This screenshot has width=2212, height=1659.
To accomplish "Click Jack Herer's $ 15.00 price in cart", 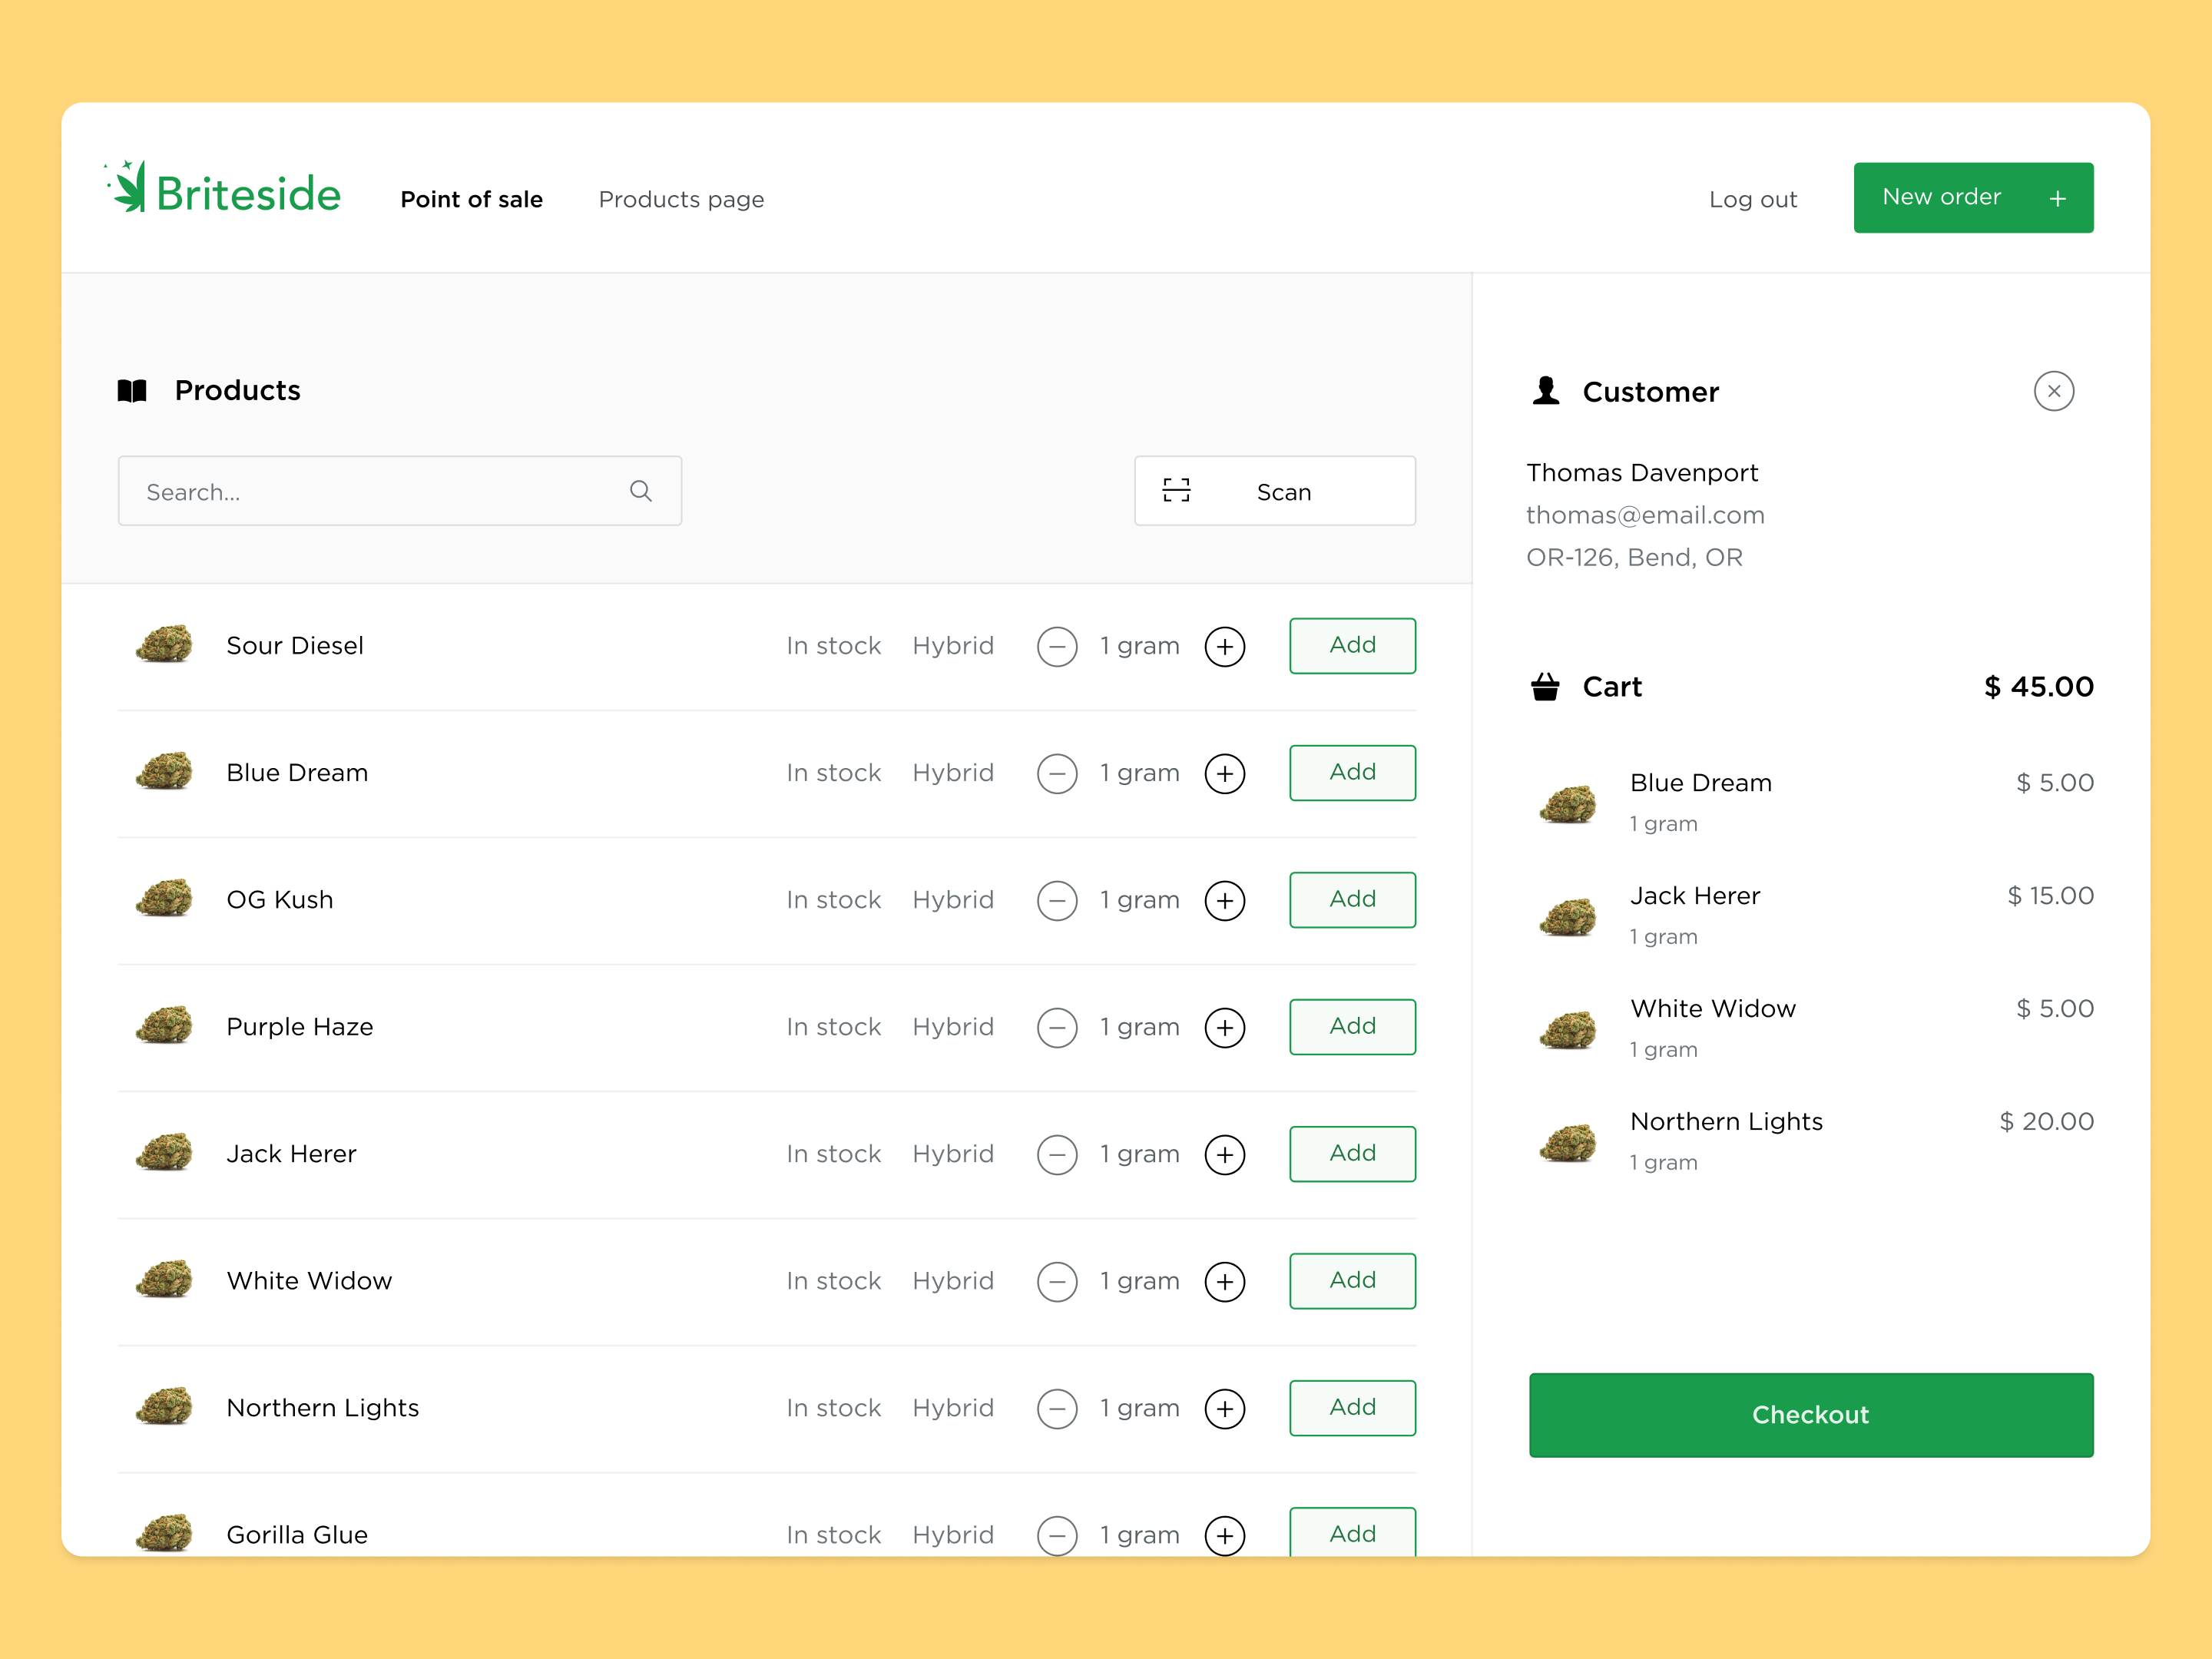I will (2050, 896).
